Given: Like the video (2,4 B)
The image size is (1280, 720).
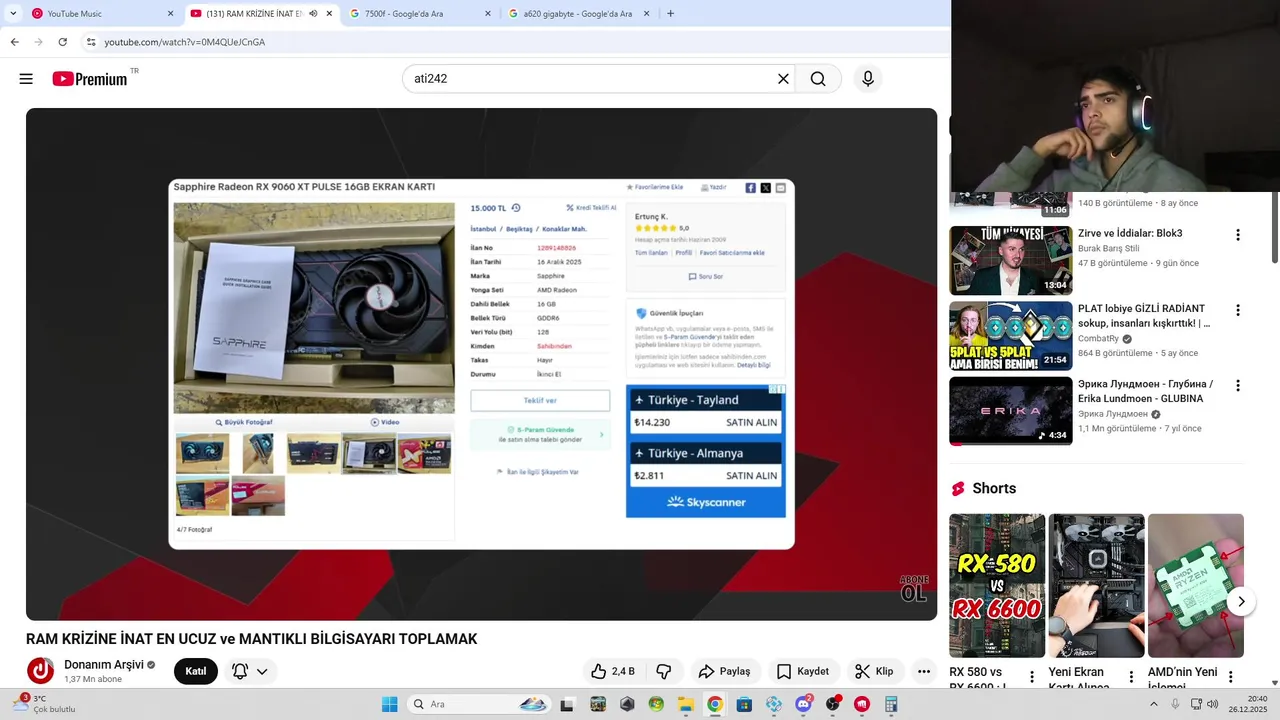Looking at the screenshot, I should pyautogui.click(x=613, y=671).
